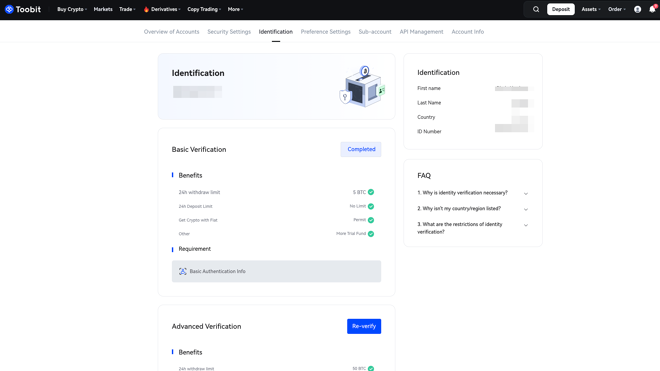
Task: Open the user profile avatar icon
Action: [637, 9]
